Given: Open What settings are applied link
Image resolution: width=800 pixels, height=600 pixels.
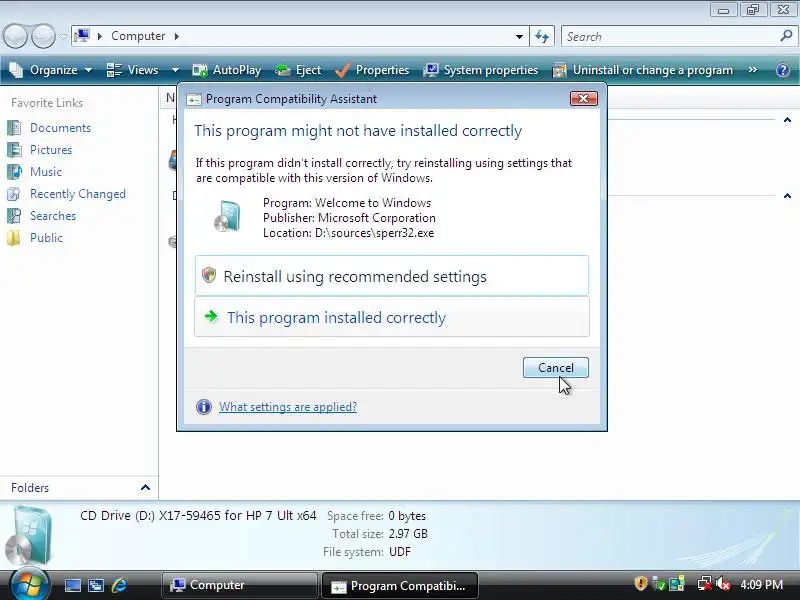Looking at the screenshot, I should tap(288, 407).
